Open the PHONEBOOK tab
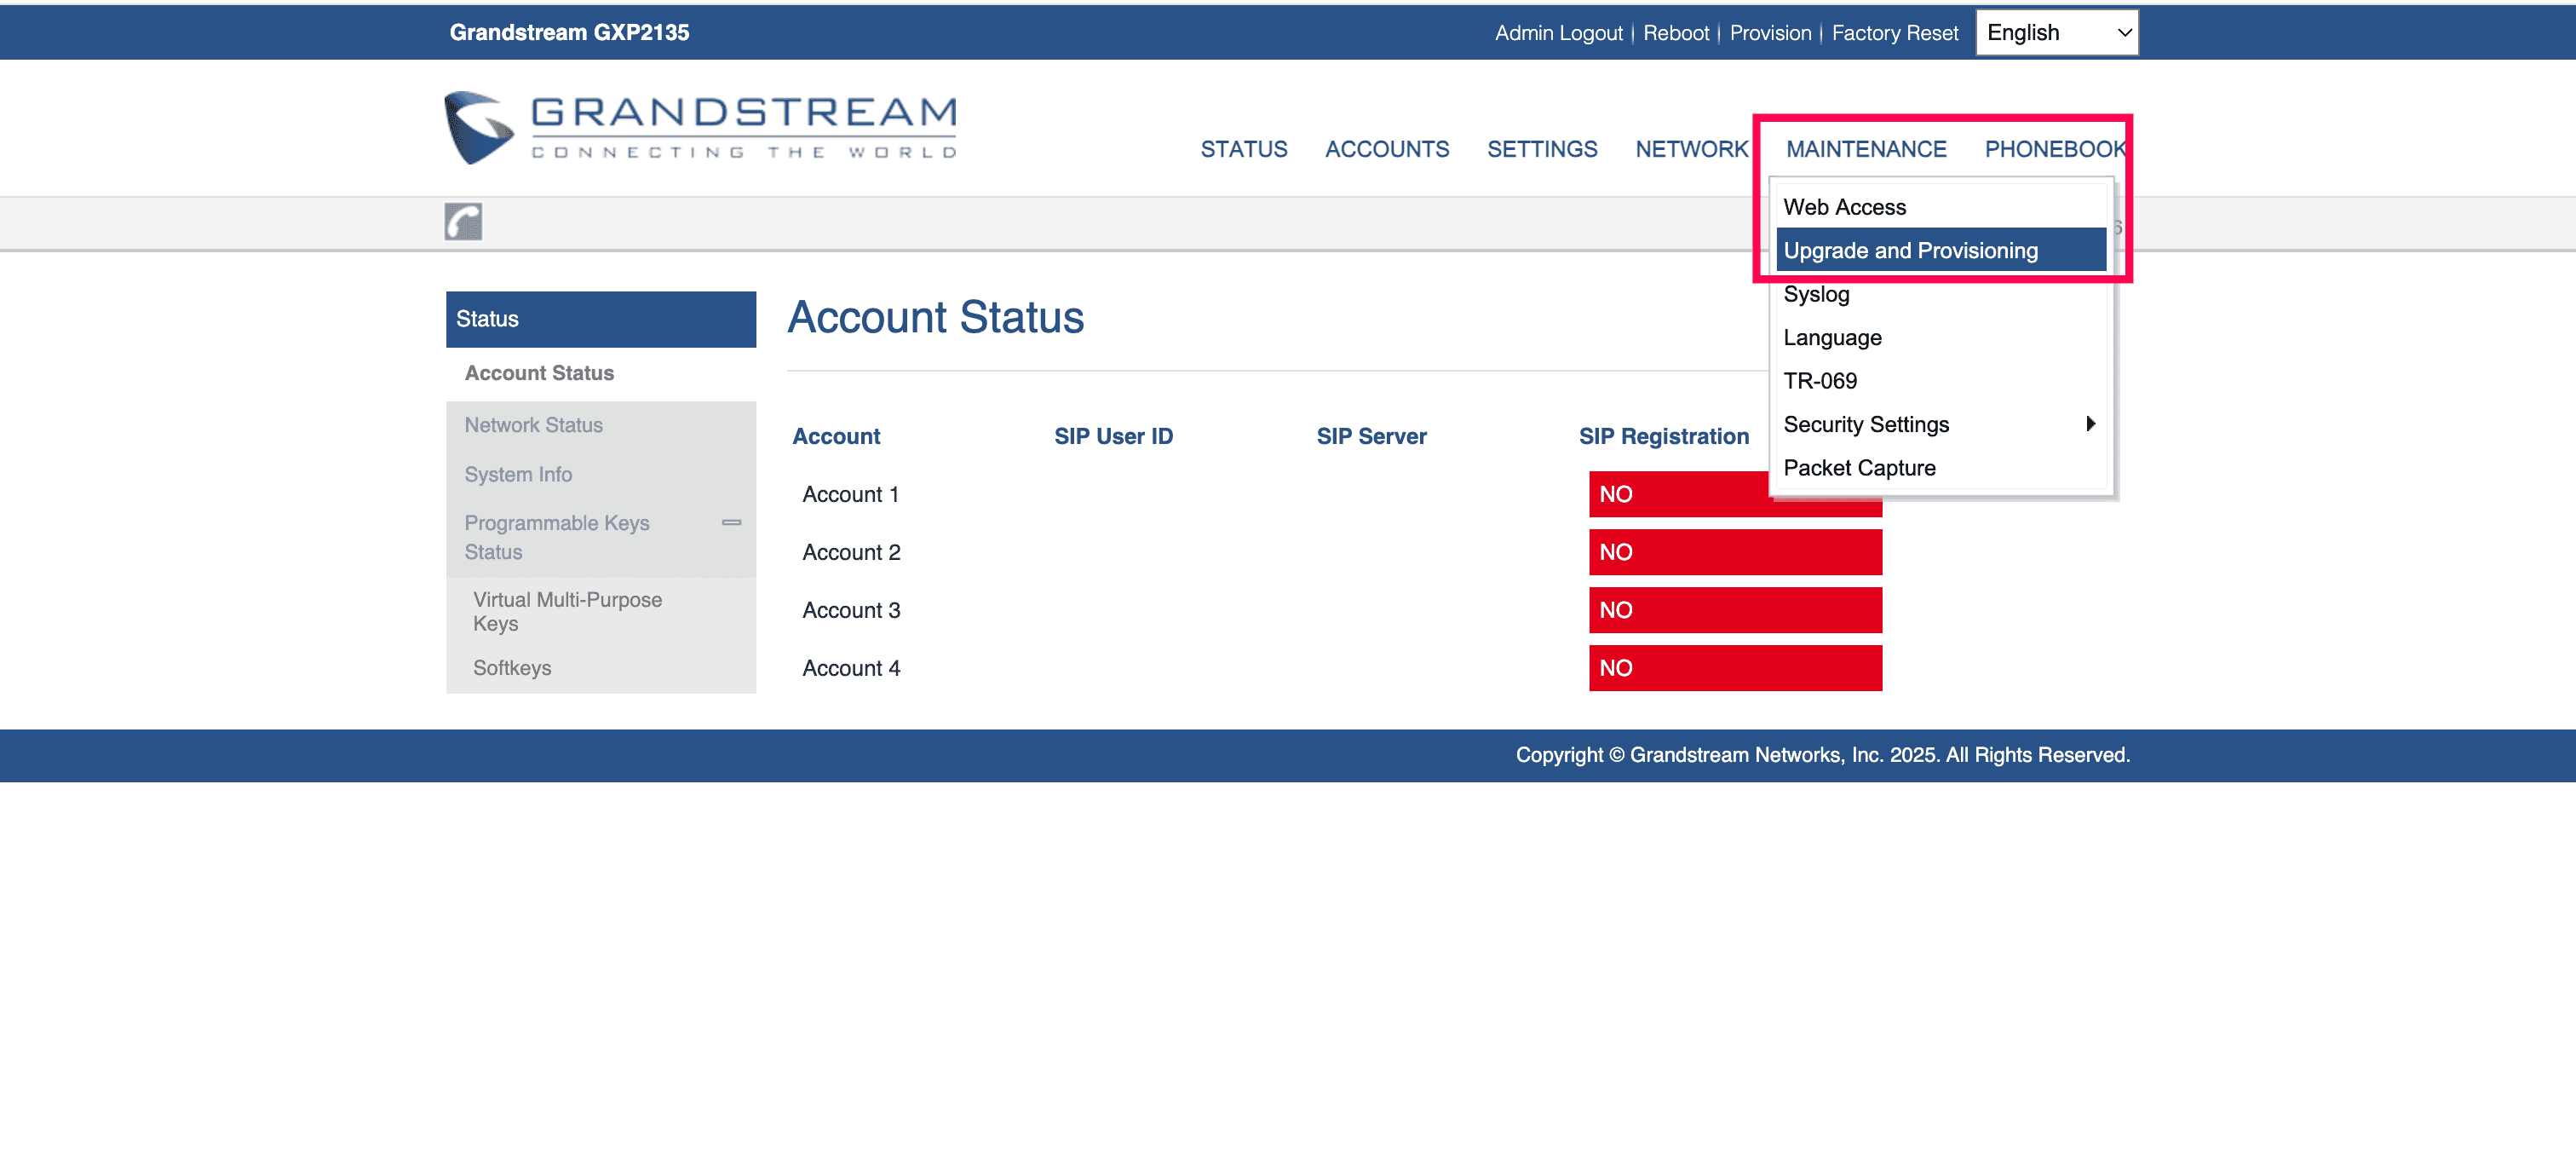 tap(2054, 149)
